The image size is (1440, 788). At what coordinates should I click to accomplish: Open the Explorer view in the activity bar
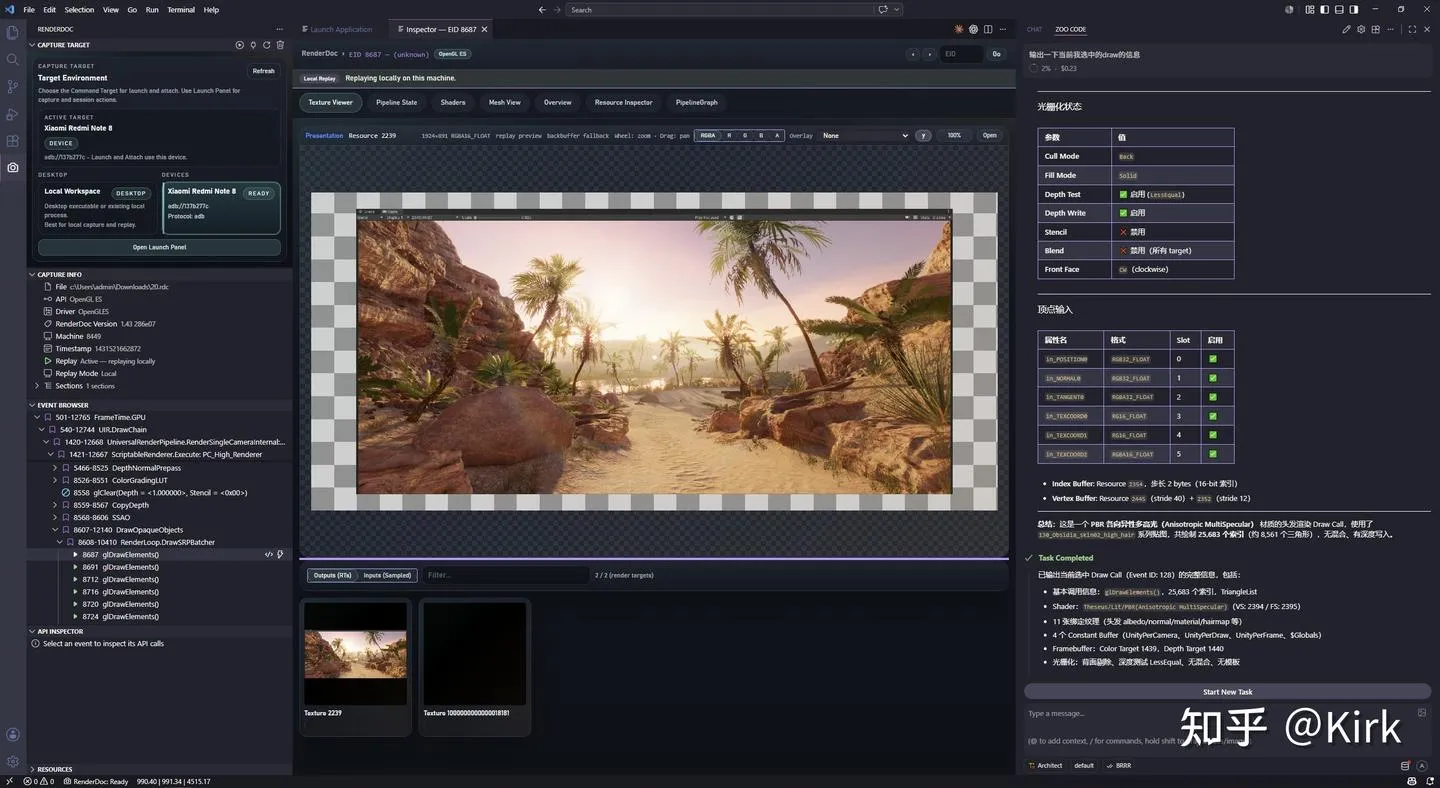tap(13, 33)
